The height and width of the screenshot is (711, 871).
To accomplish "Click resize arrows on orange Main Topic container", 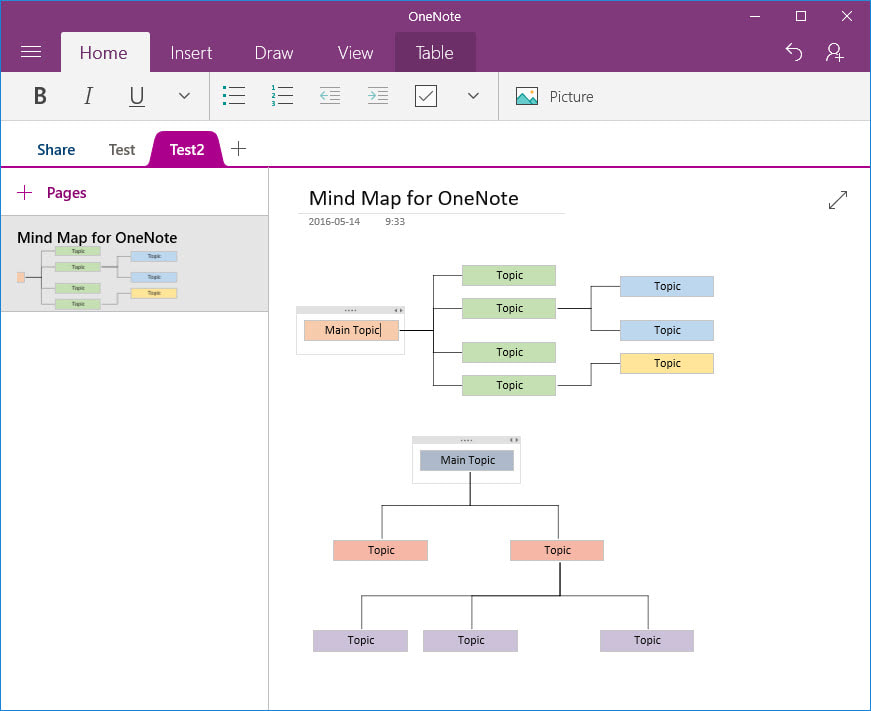I will [398, 311].
